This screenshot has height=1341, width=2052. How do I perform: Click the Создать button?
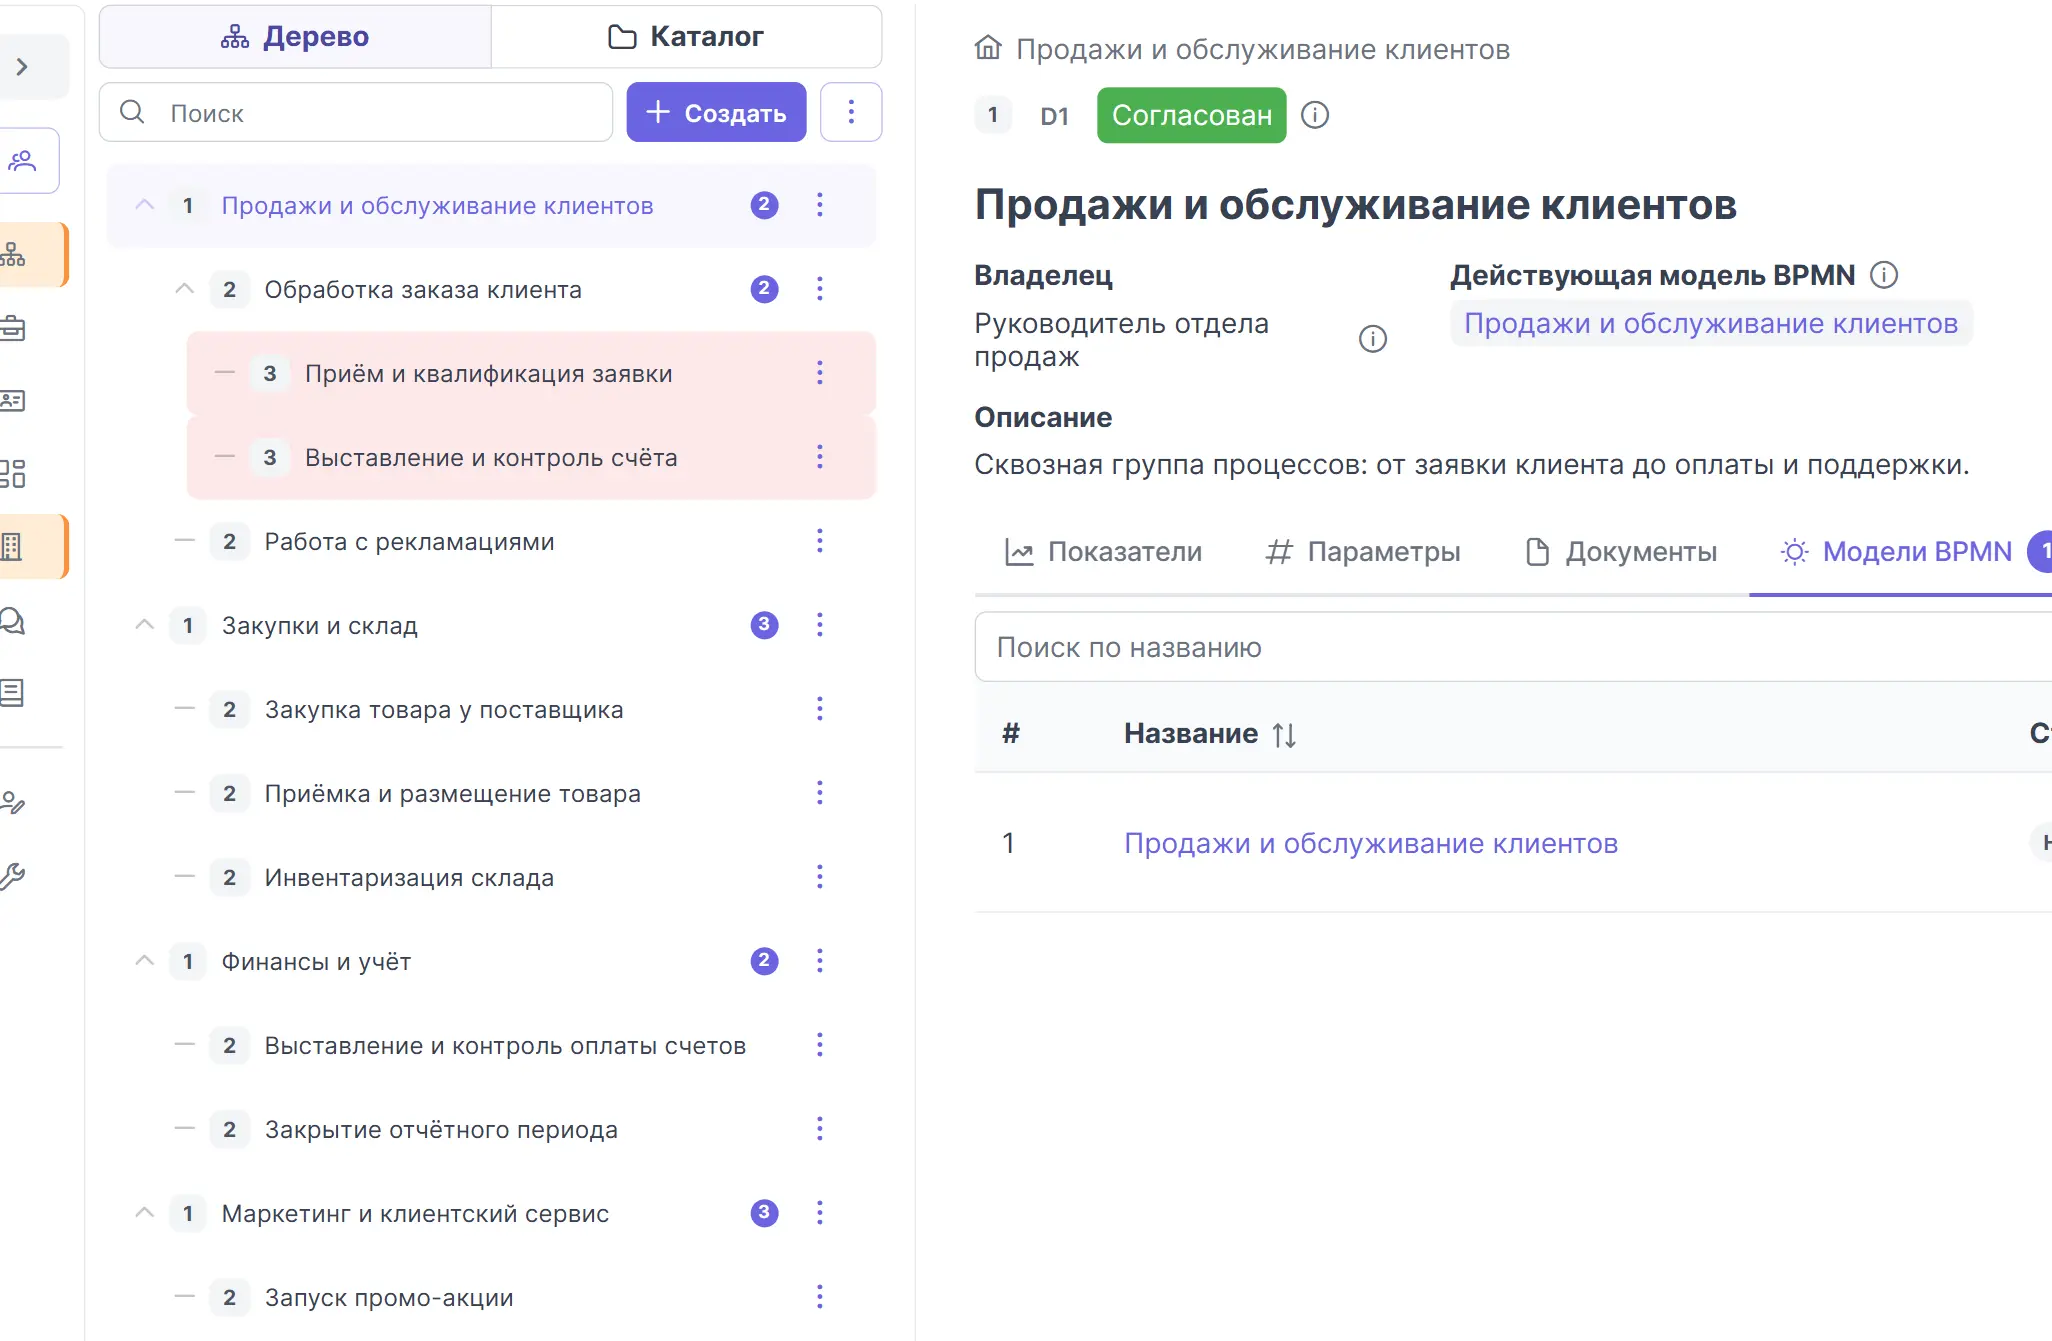click(x=716, y=112)
